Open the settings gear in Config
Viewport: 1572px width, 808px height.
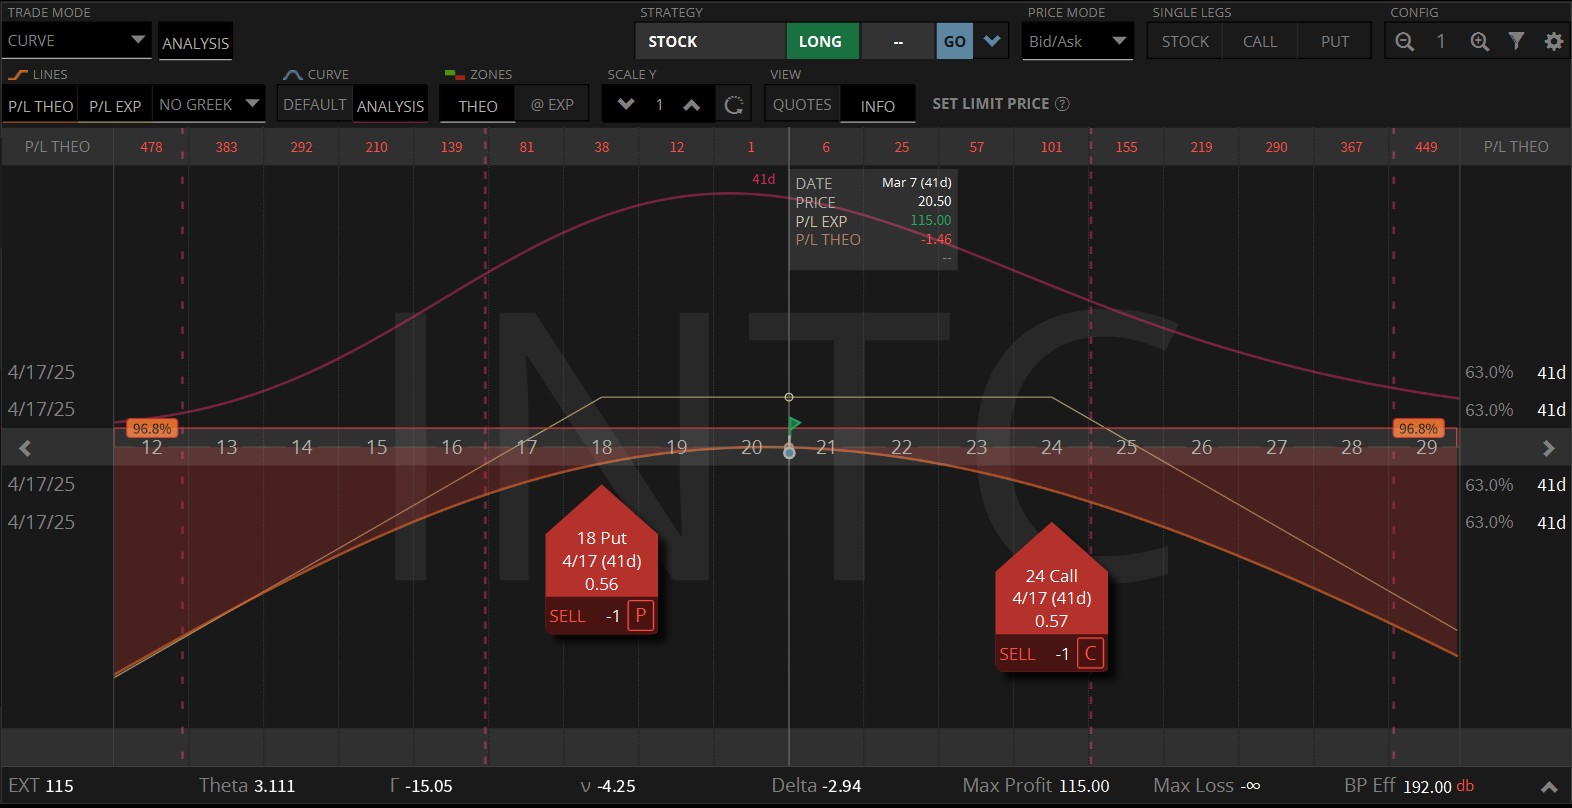pos(1553,41)
